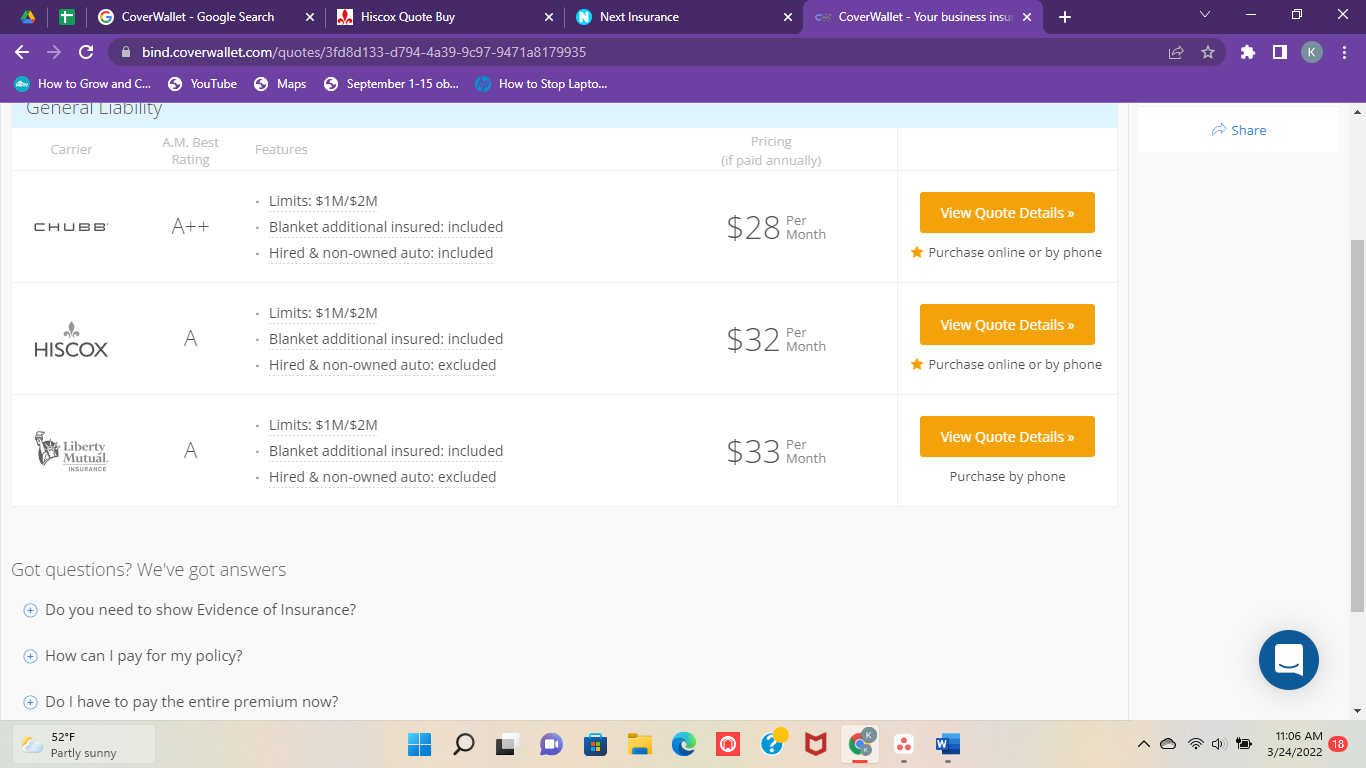
Task: View Quote Details for Liberty Mutual
Action: pyautogui.click(x=1007, y=437)
